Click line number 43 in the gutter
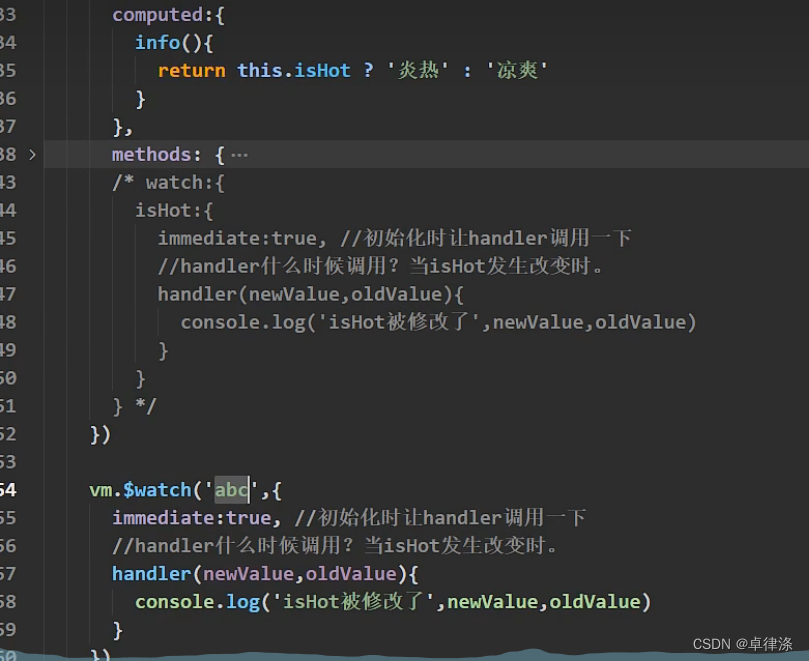 pos(8,182)
